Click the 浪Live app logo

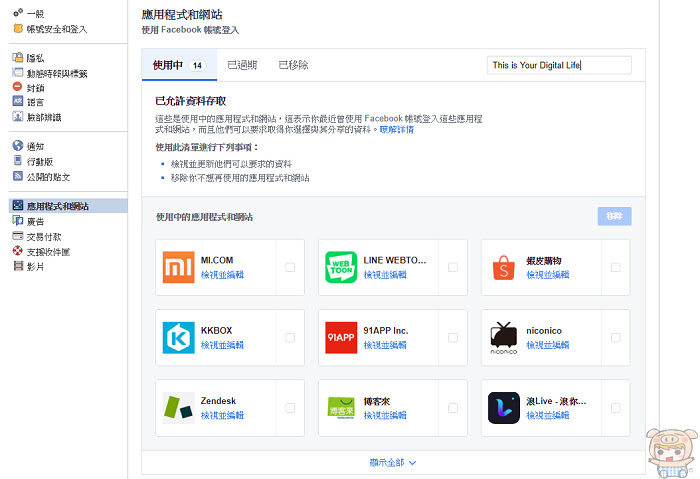pos(504,408)
